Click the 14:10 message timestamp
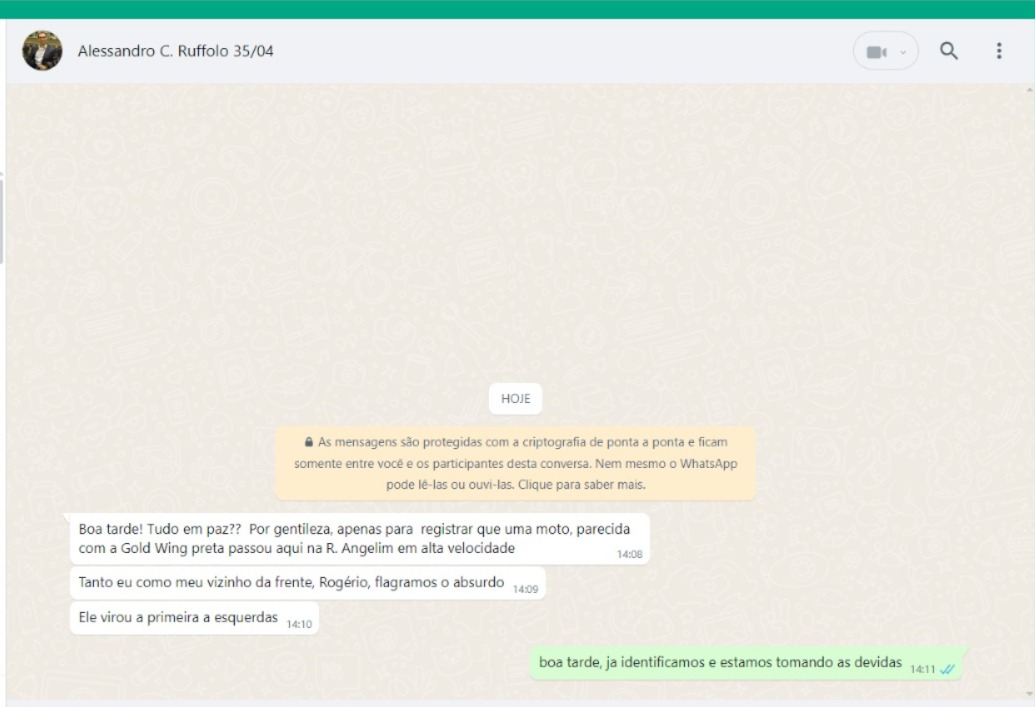This screenshot has width=1035, height=707. point(299,624)
